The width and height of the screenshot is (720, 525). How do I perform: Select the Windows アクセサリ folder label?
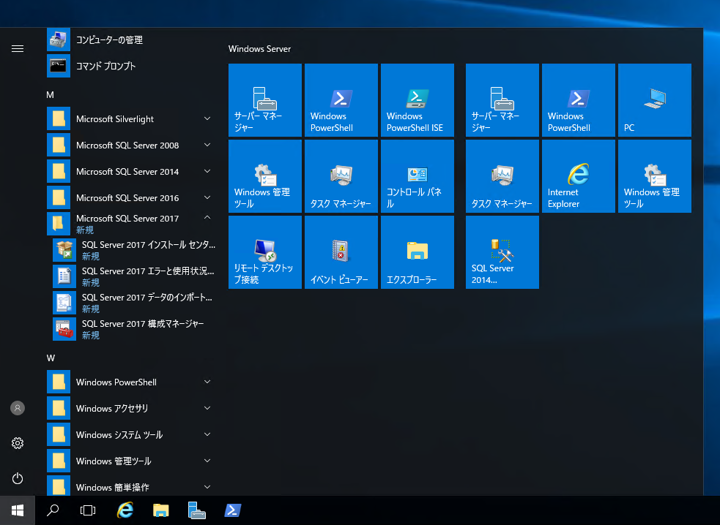click(112, 408)
